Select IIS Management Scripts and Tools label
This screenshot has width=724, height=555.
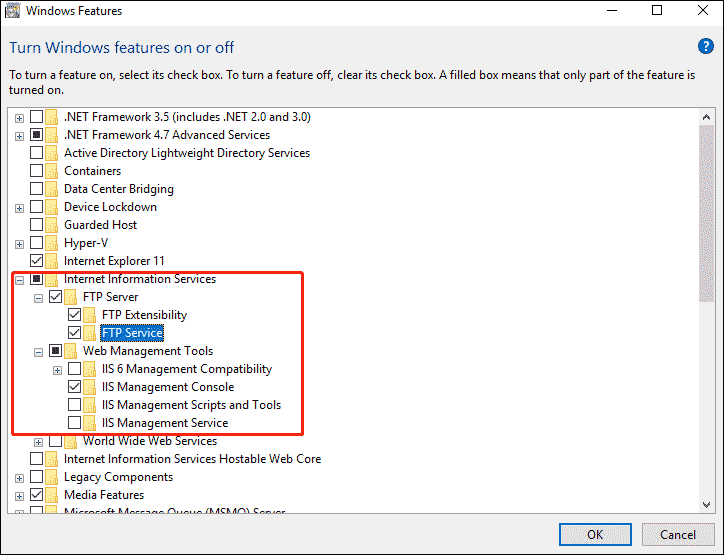[191, 405]
